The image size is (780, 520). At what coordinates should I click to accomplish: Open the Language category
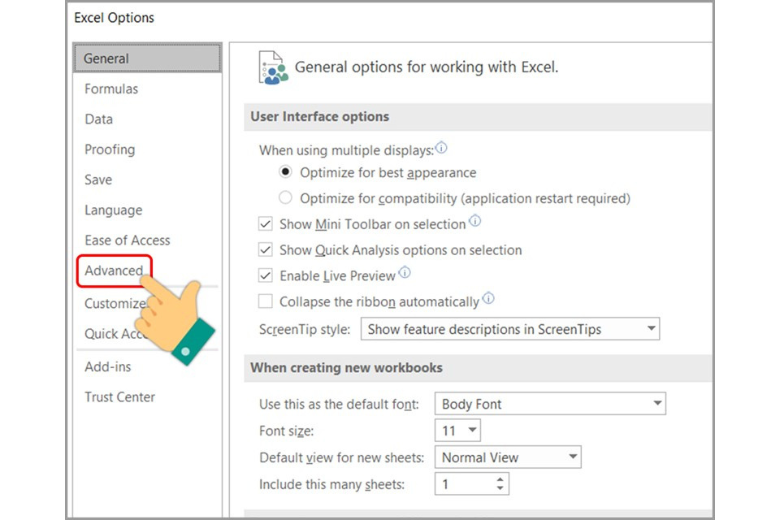point(113,210)
